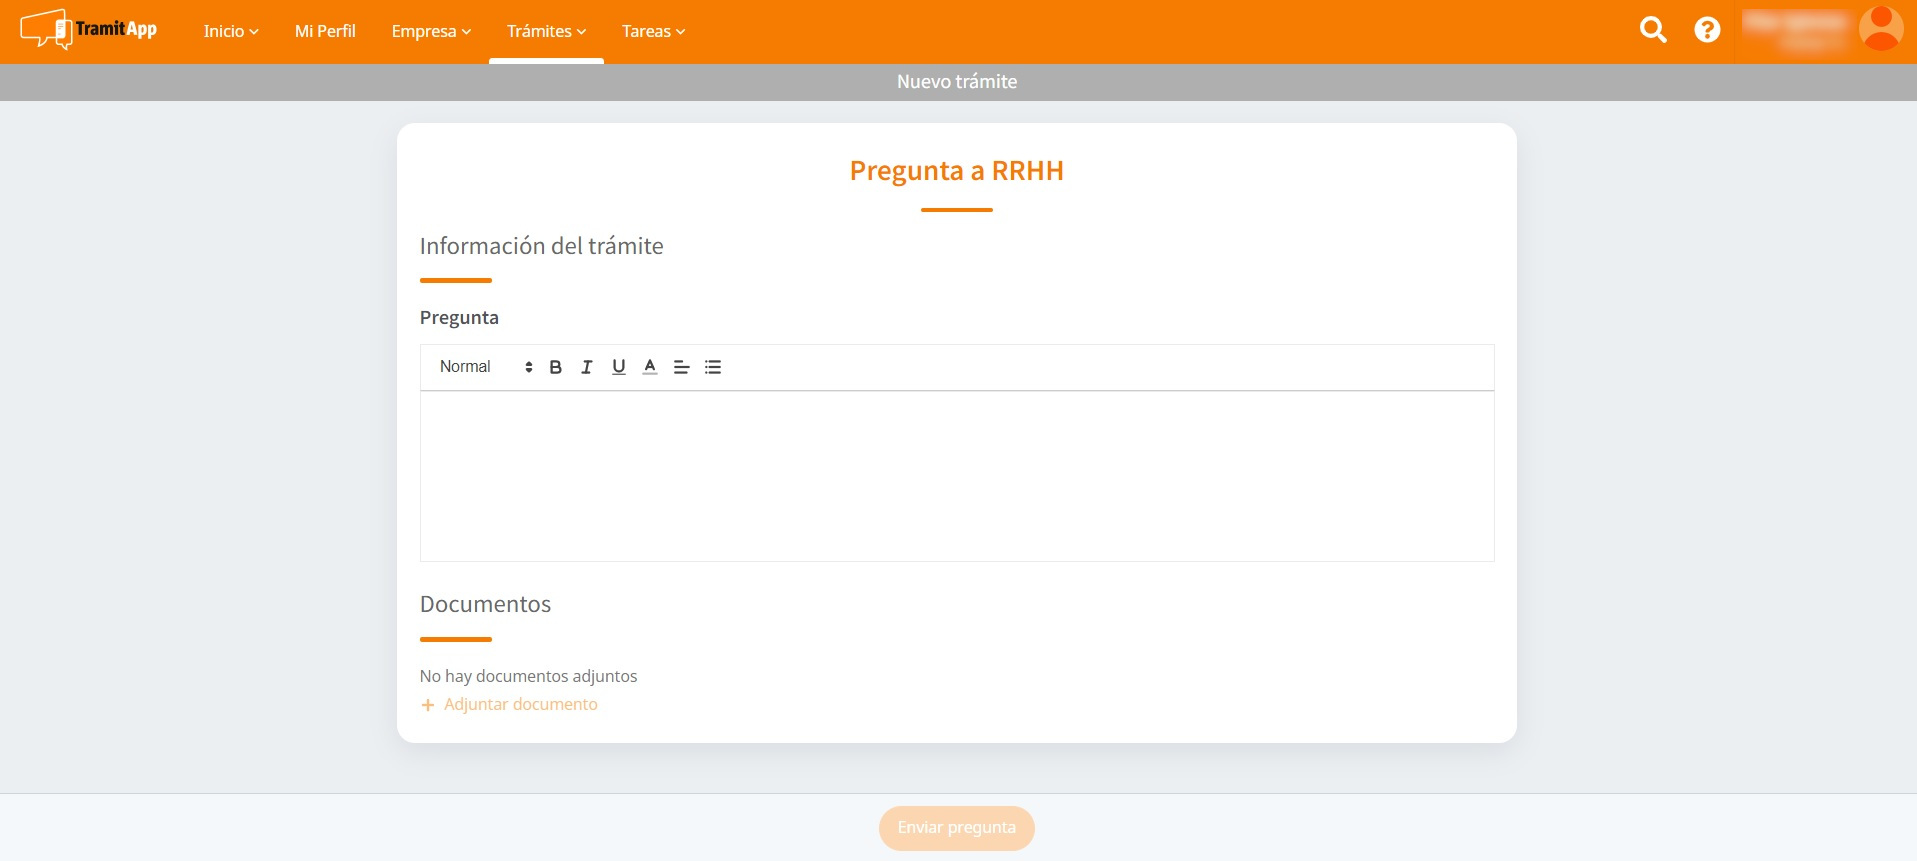Toggle bold formatting in editor
1917x861 pixels.
[556, 367]
